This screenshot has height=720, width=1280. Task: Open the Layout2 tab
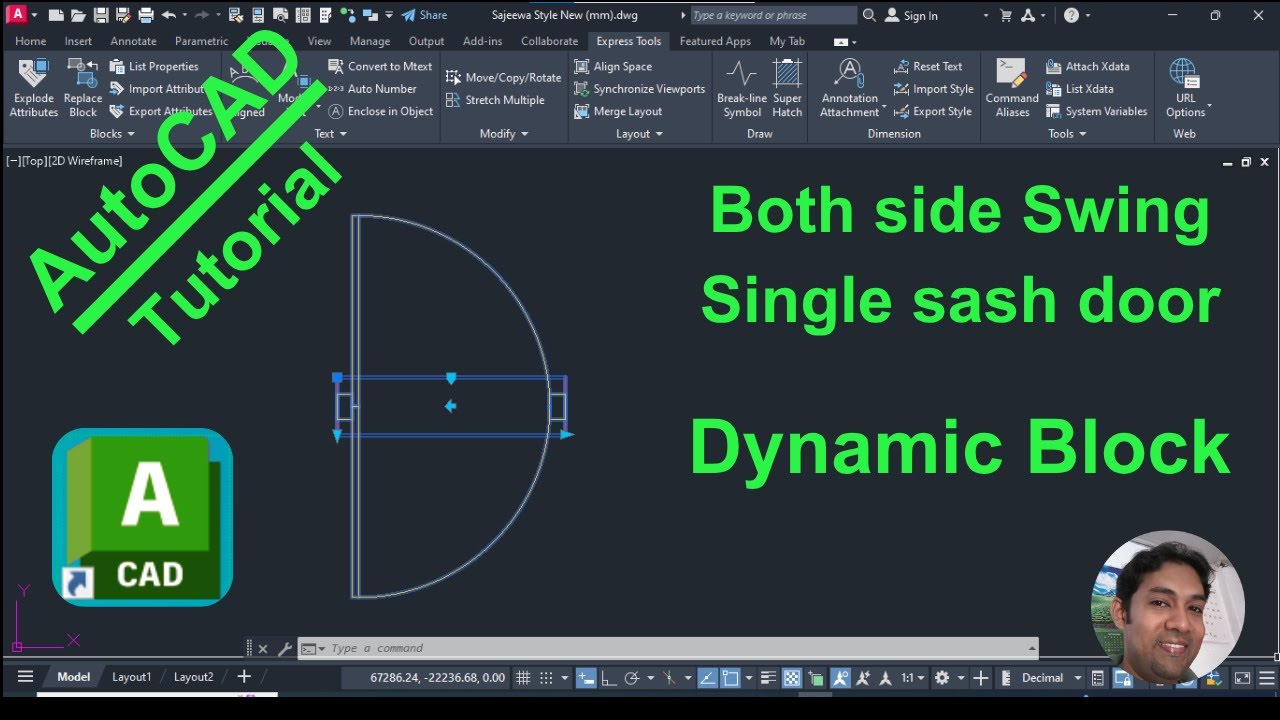(193, 677)
